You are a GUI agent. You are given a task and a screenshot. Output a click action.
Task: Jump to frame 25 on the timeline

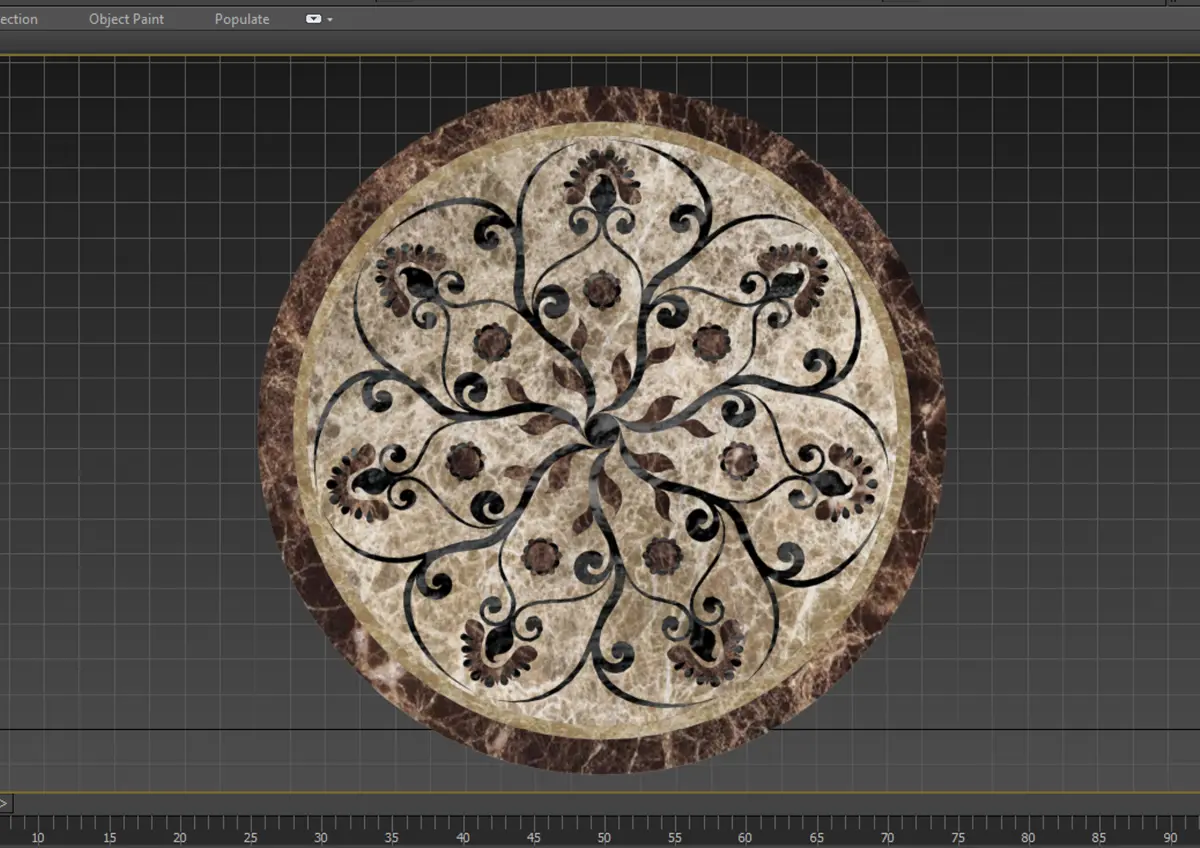pos(250,836)
